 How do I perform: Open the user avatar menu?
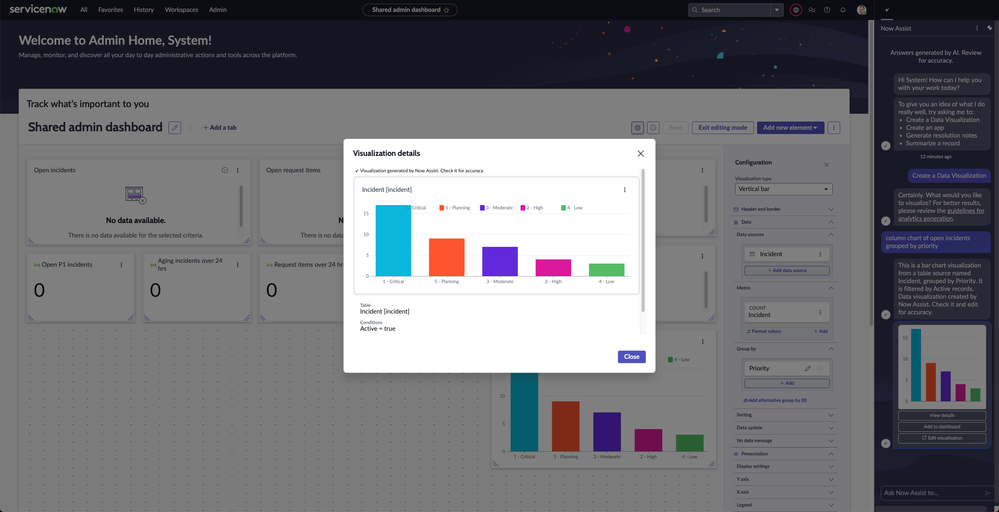[861, 10]
